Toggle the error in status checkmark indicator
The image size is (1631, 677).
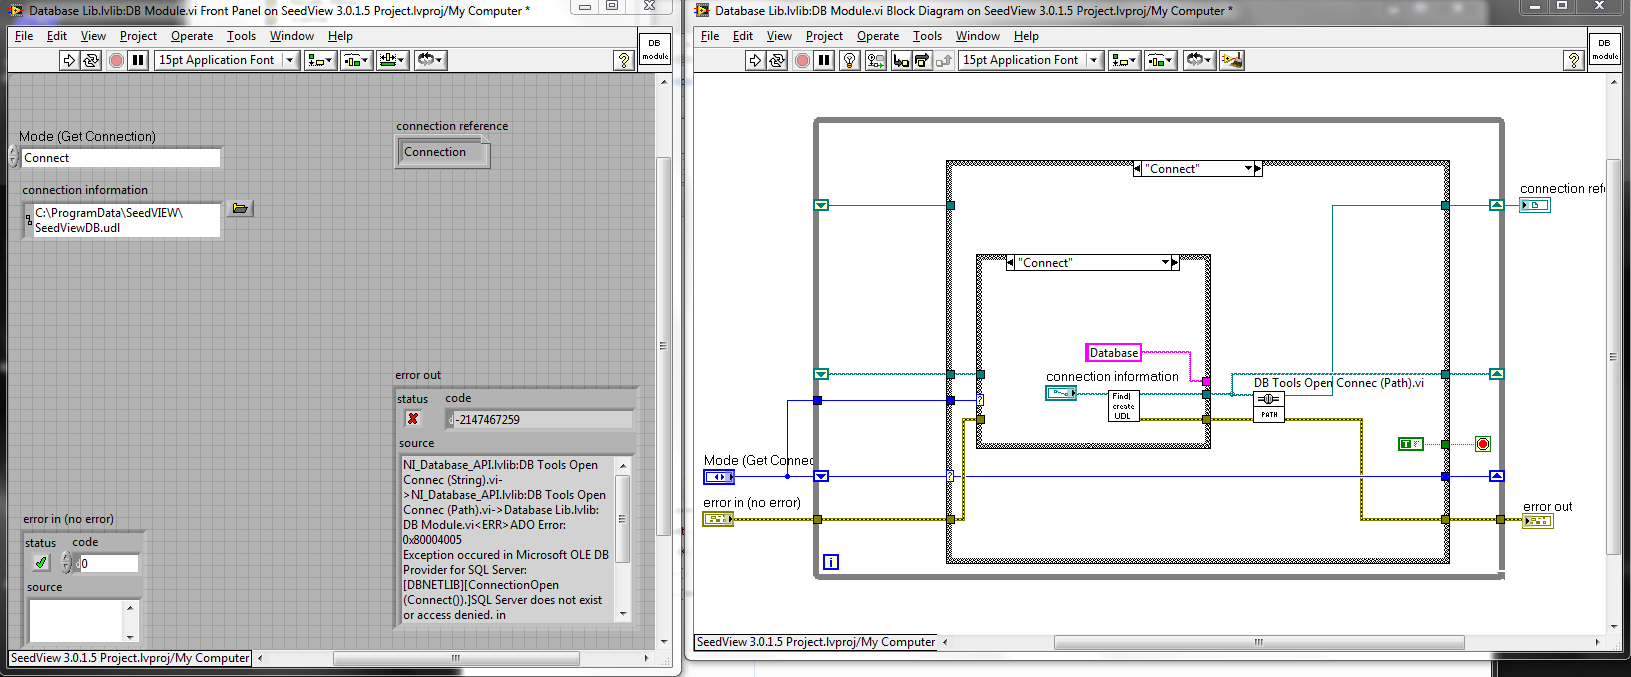41,562
